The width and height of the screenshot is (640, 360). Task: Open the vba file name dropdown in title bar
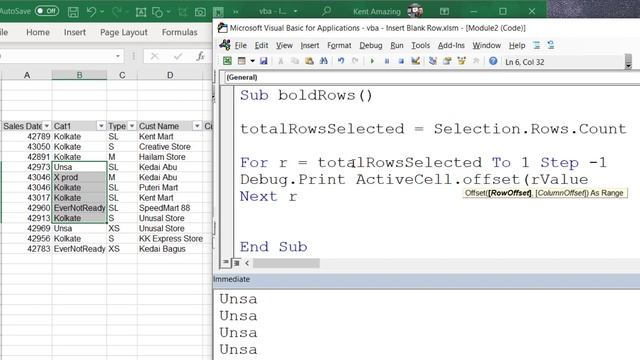coord(295,11)
